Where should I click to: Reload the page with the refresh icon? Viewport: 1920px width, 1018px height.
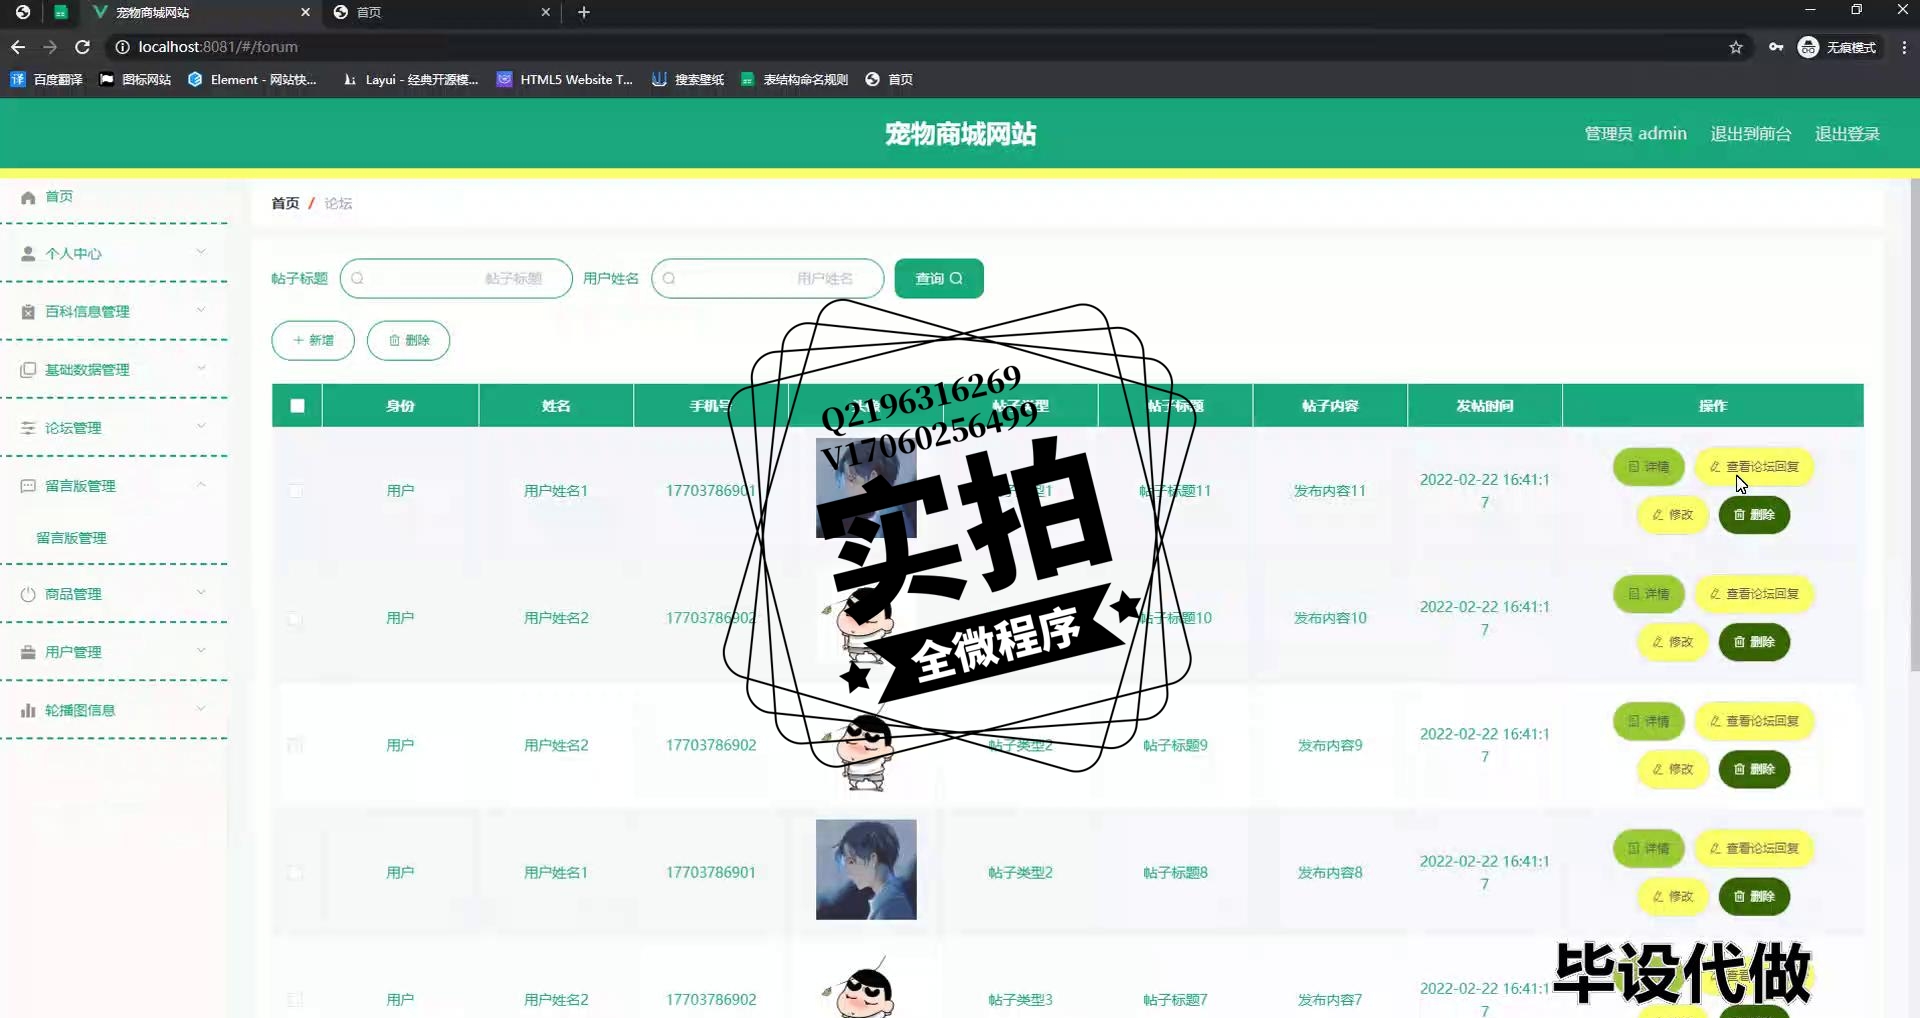tap(83, 47)
